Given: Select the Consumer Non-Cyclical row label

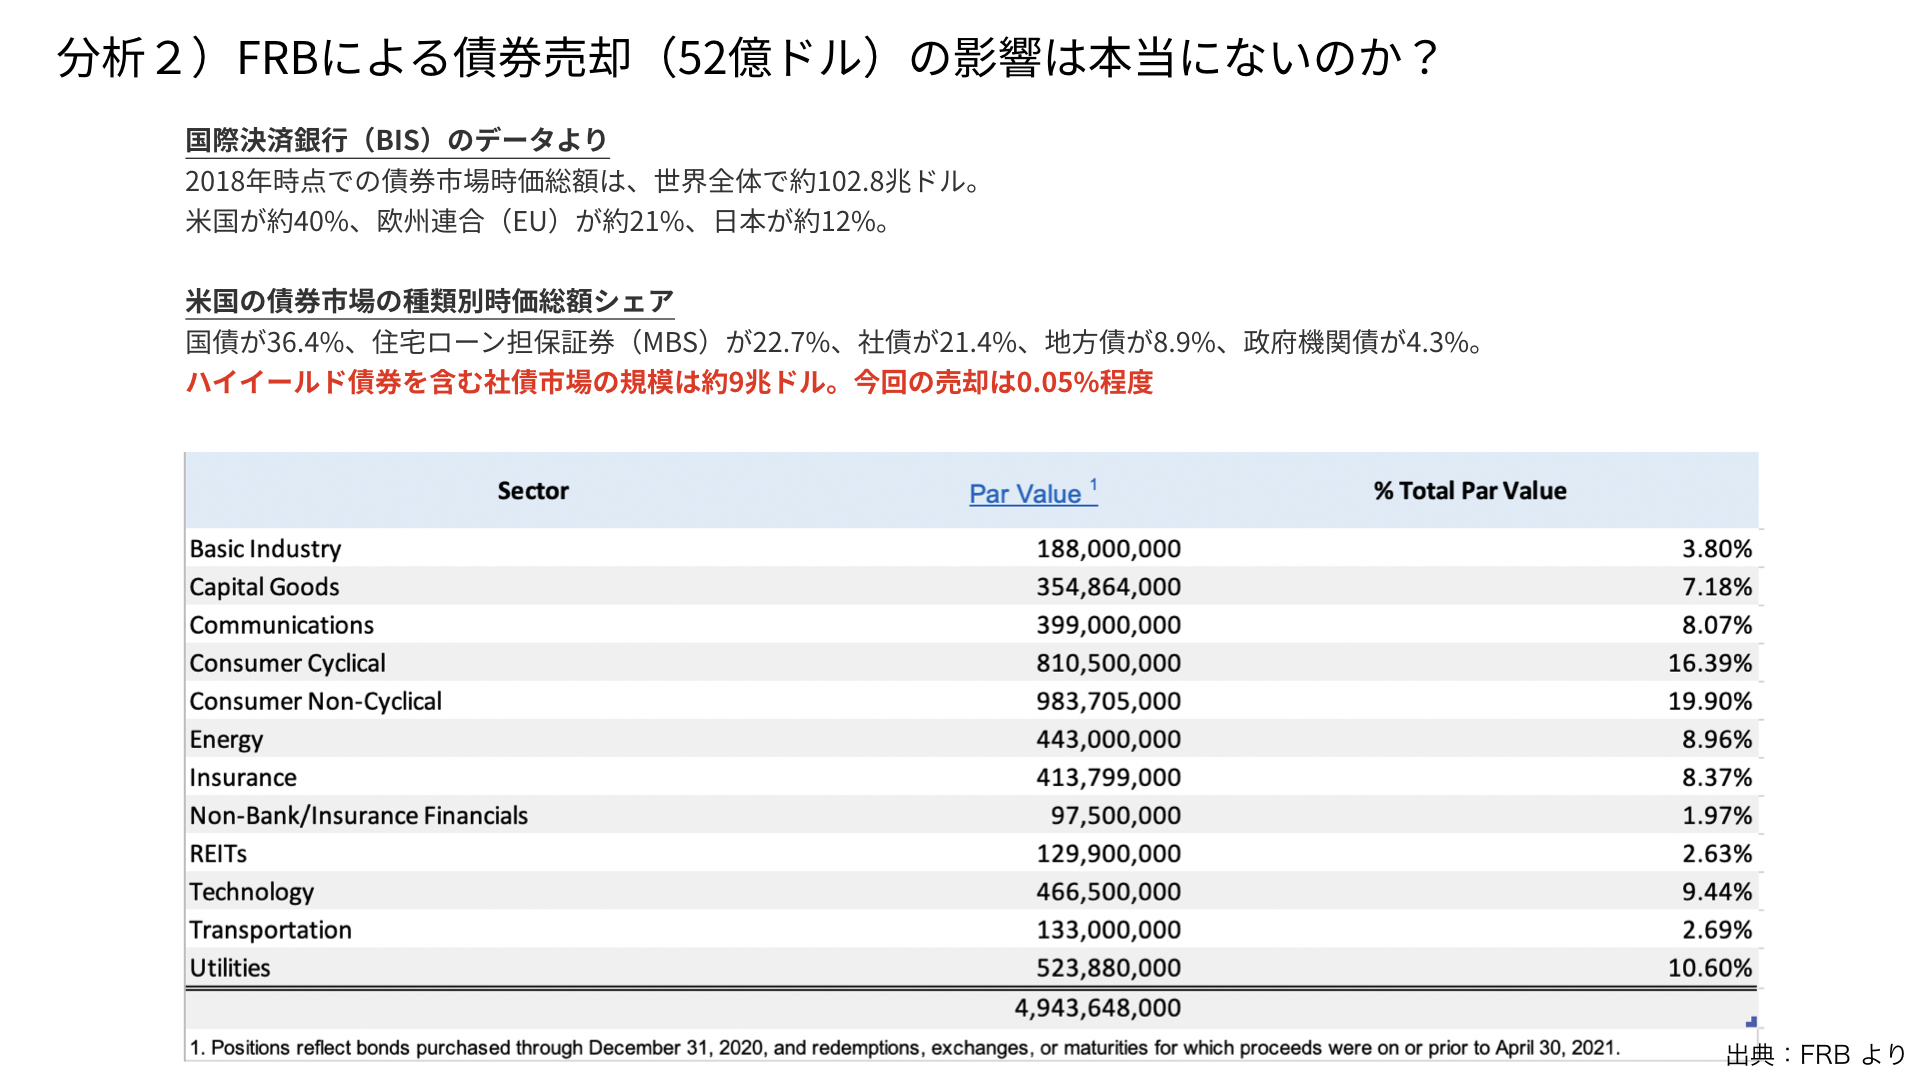Looking at the screenshot, I should point(315,701).
